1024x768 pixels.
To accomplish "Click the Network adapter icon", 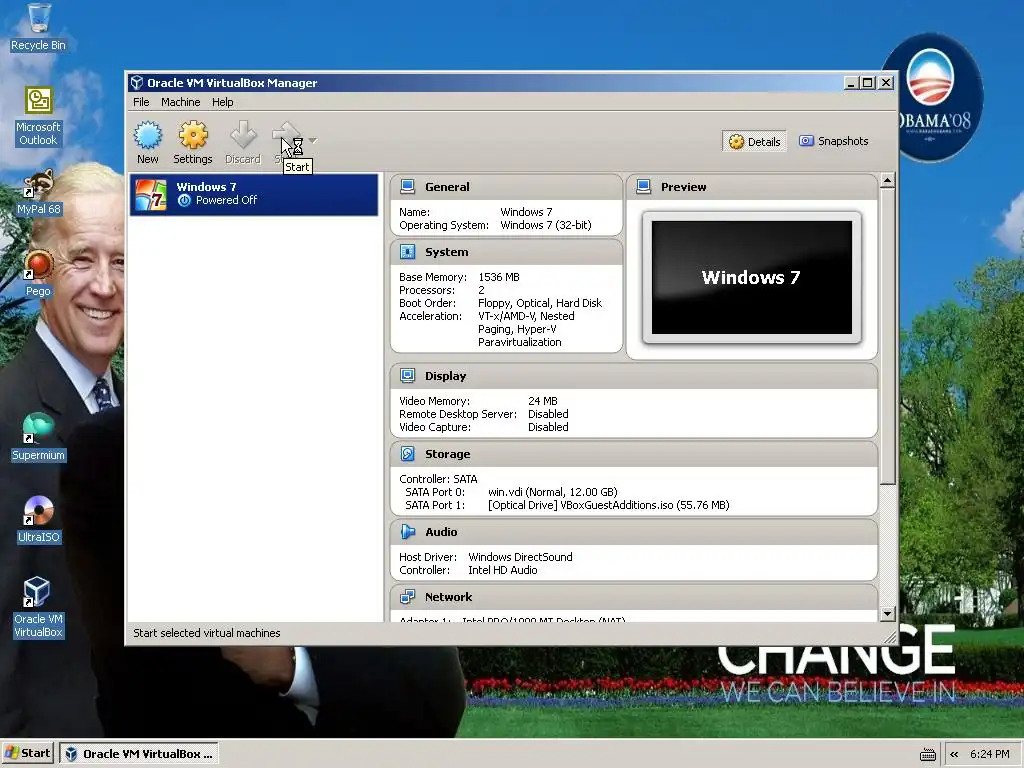I will [408, 597].
